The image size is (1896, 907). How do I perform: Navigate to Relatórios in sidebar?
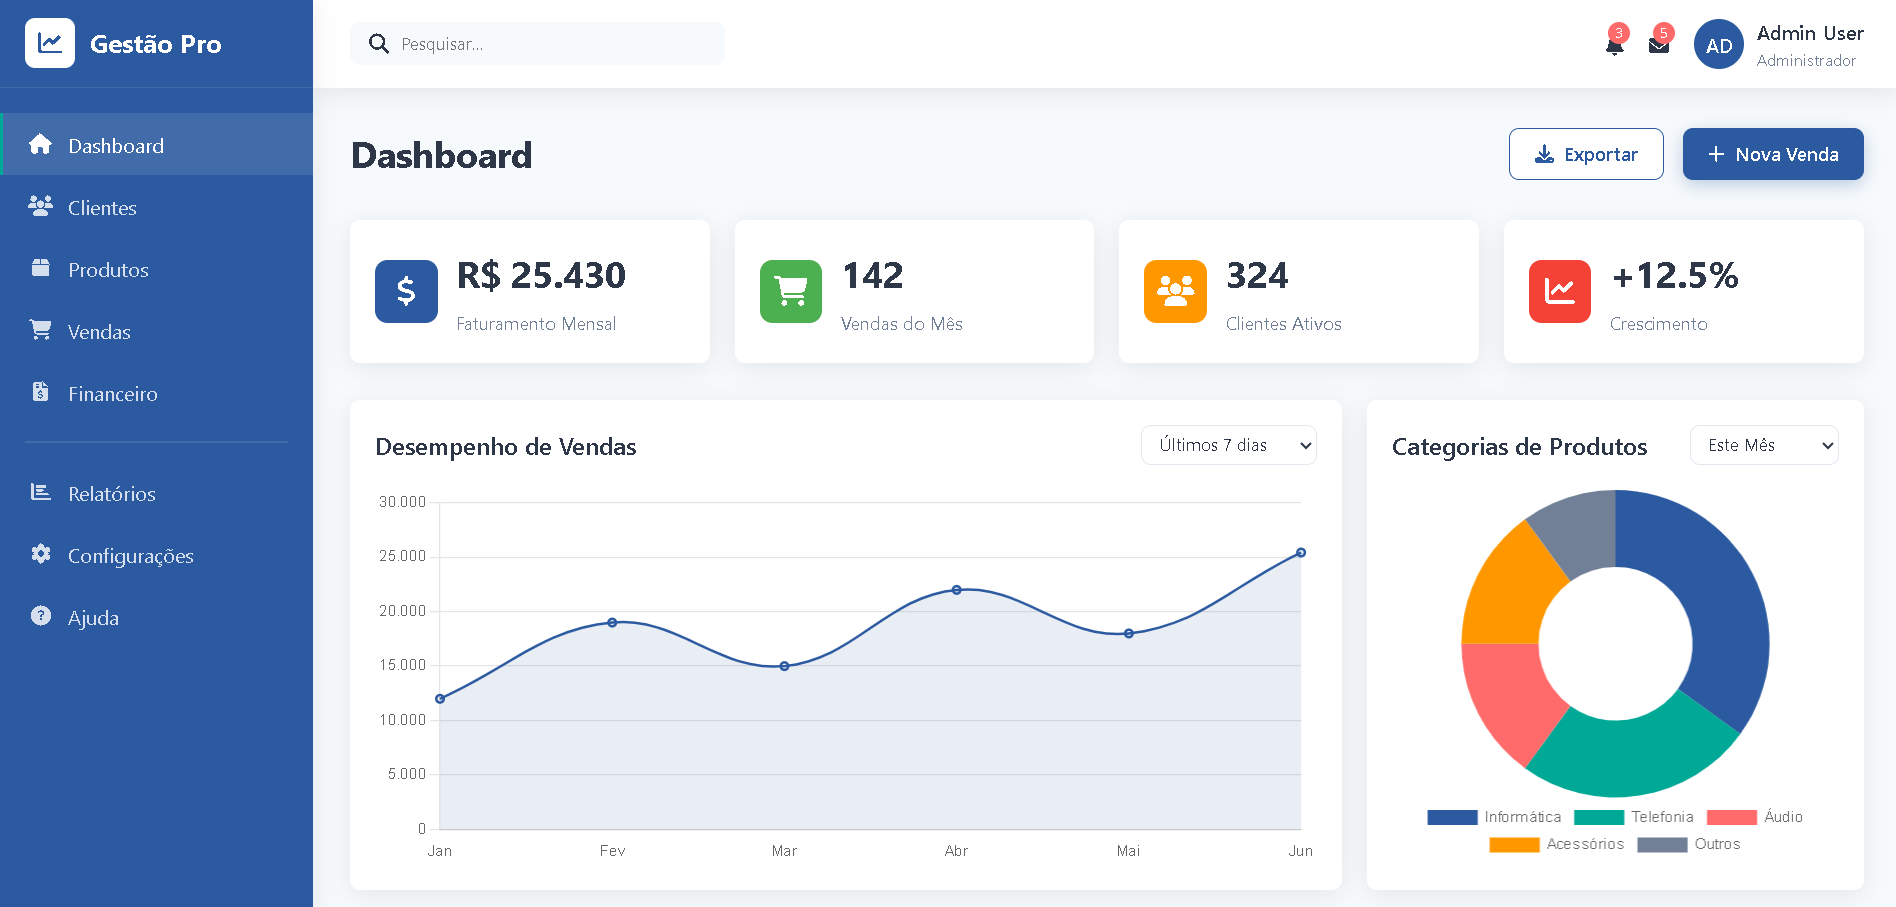[x=111, y=494]
